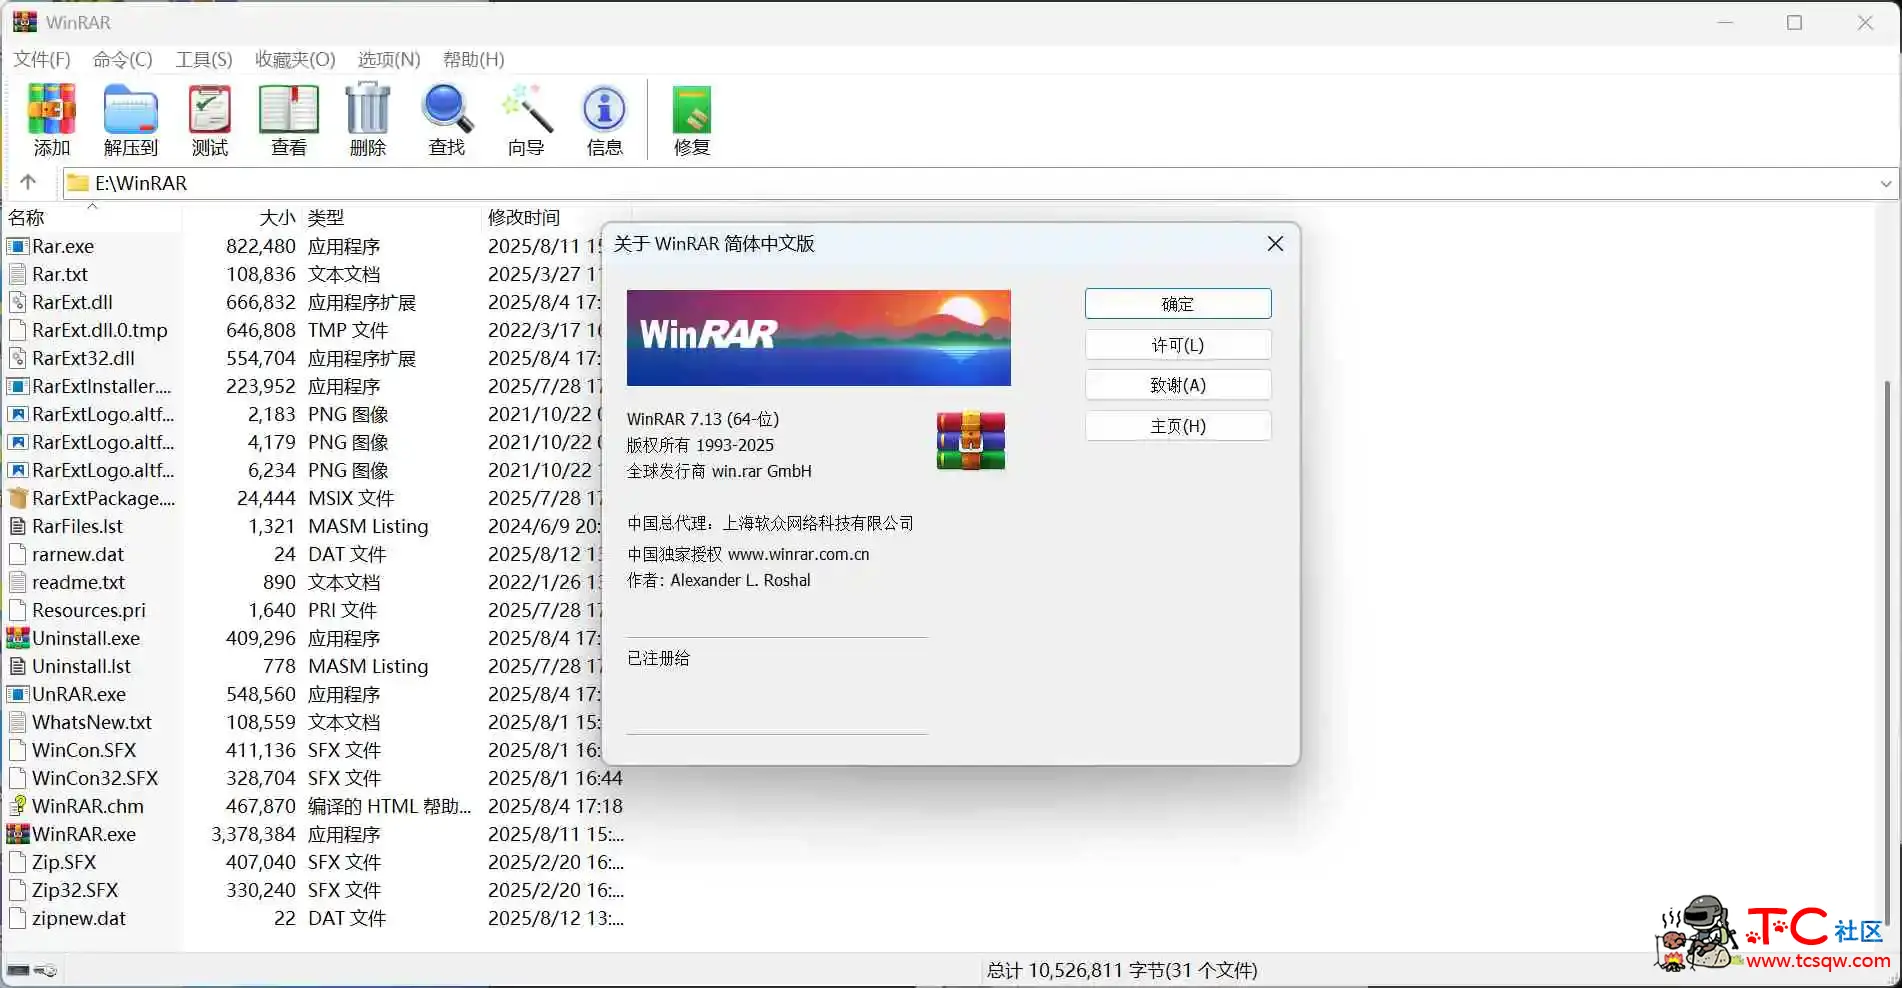This screenshot has height=988, width=1902.
Task: Select the Rar.exe file icon
Action: (17, 246)
